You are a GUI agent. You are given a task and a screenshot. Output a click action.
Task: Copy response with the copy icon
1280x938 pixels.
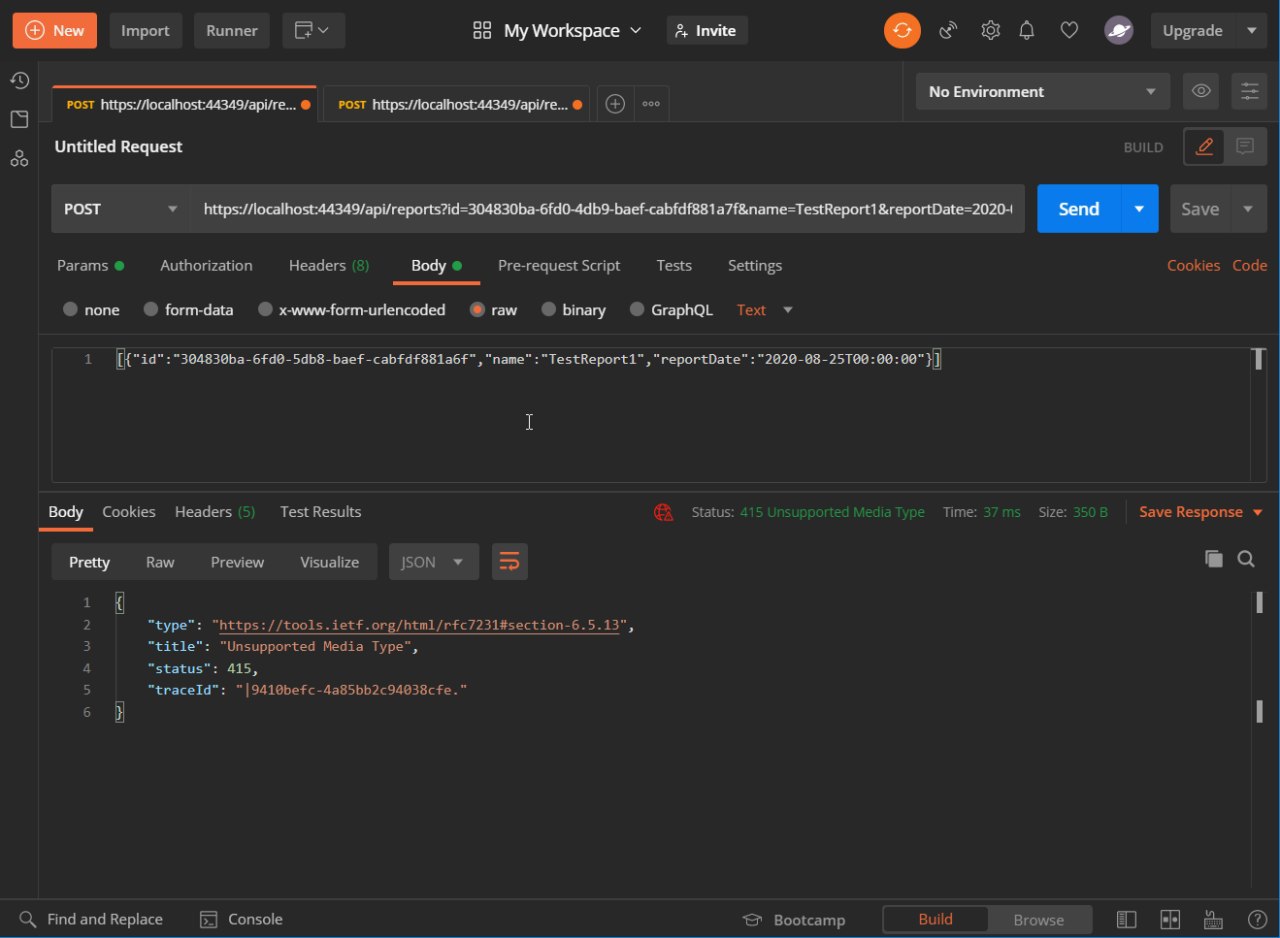pos(1213,559)
